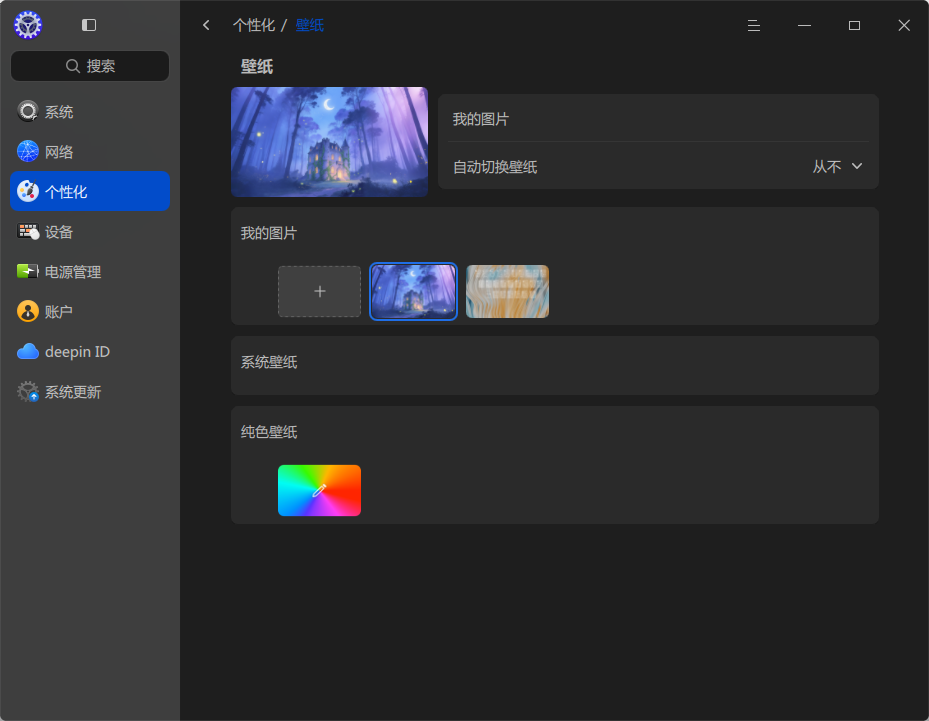Click 个性化 in the breadcrumb
The image size is (929, 721).
254,25
